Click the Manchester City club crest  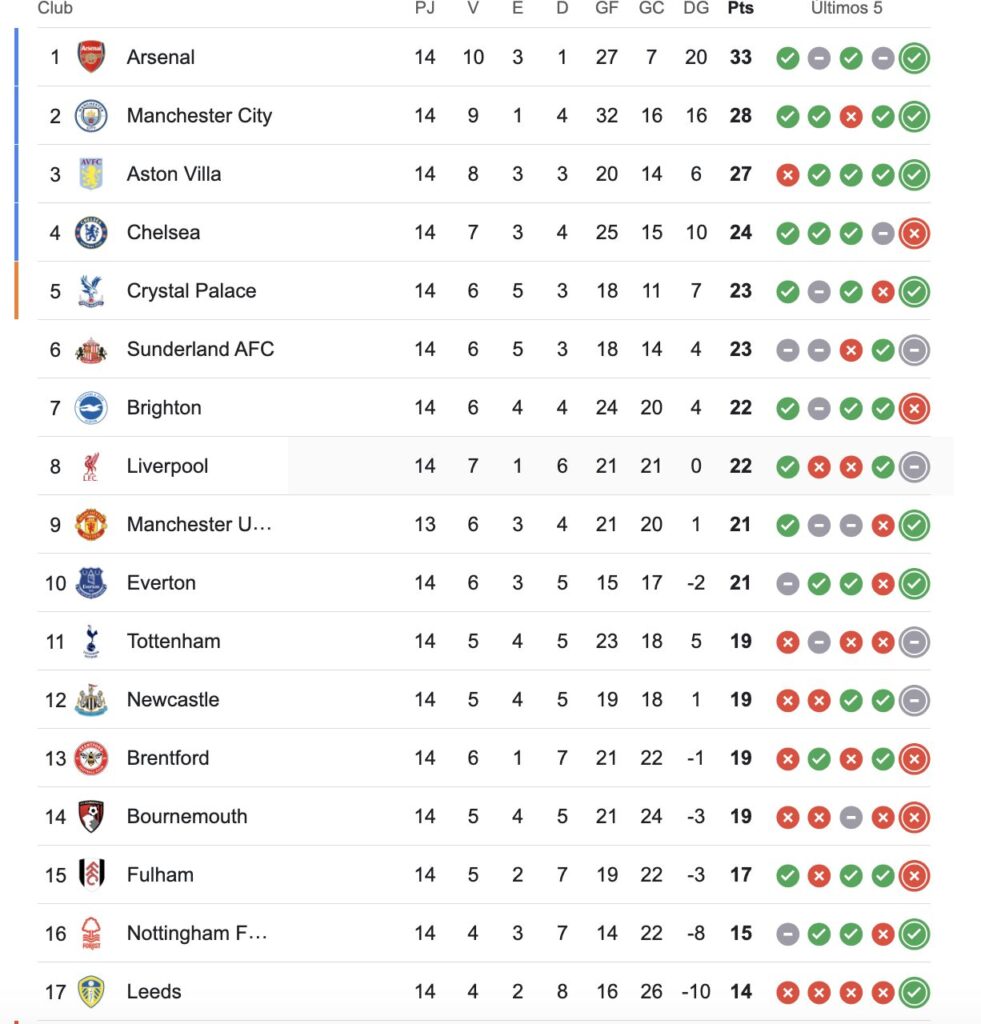[x=91, y=116]
